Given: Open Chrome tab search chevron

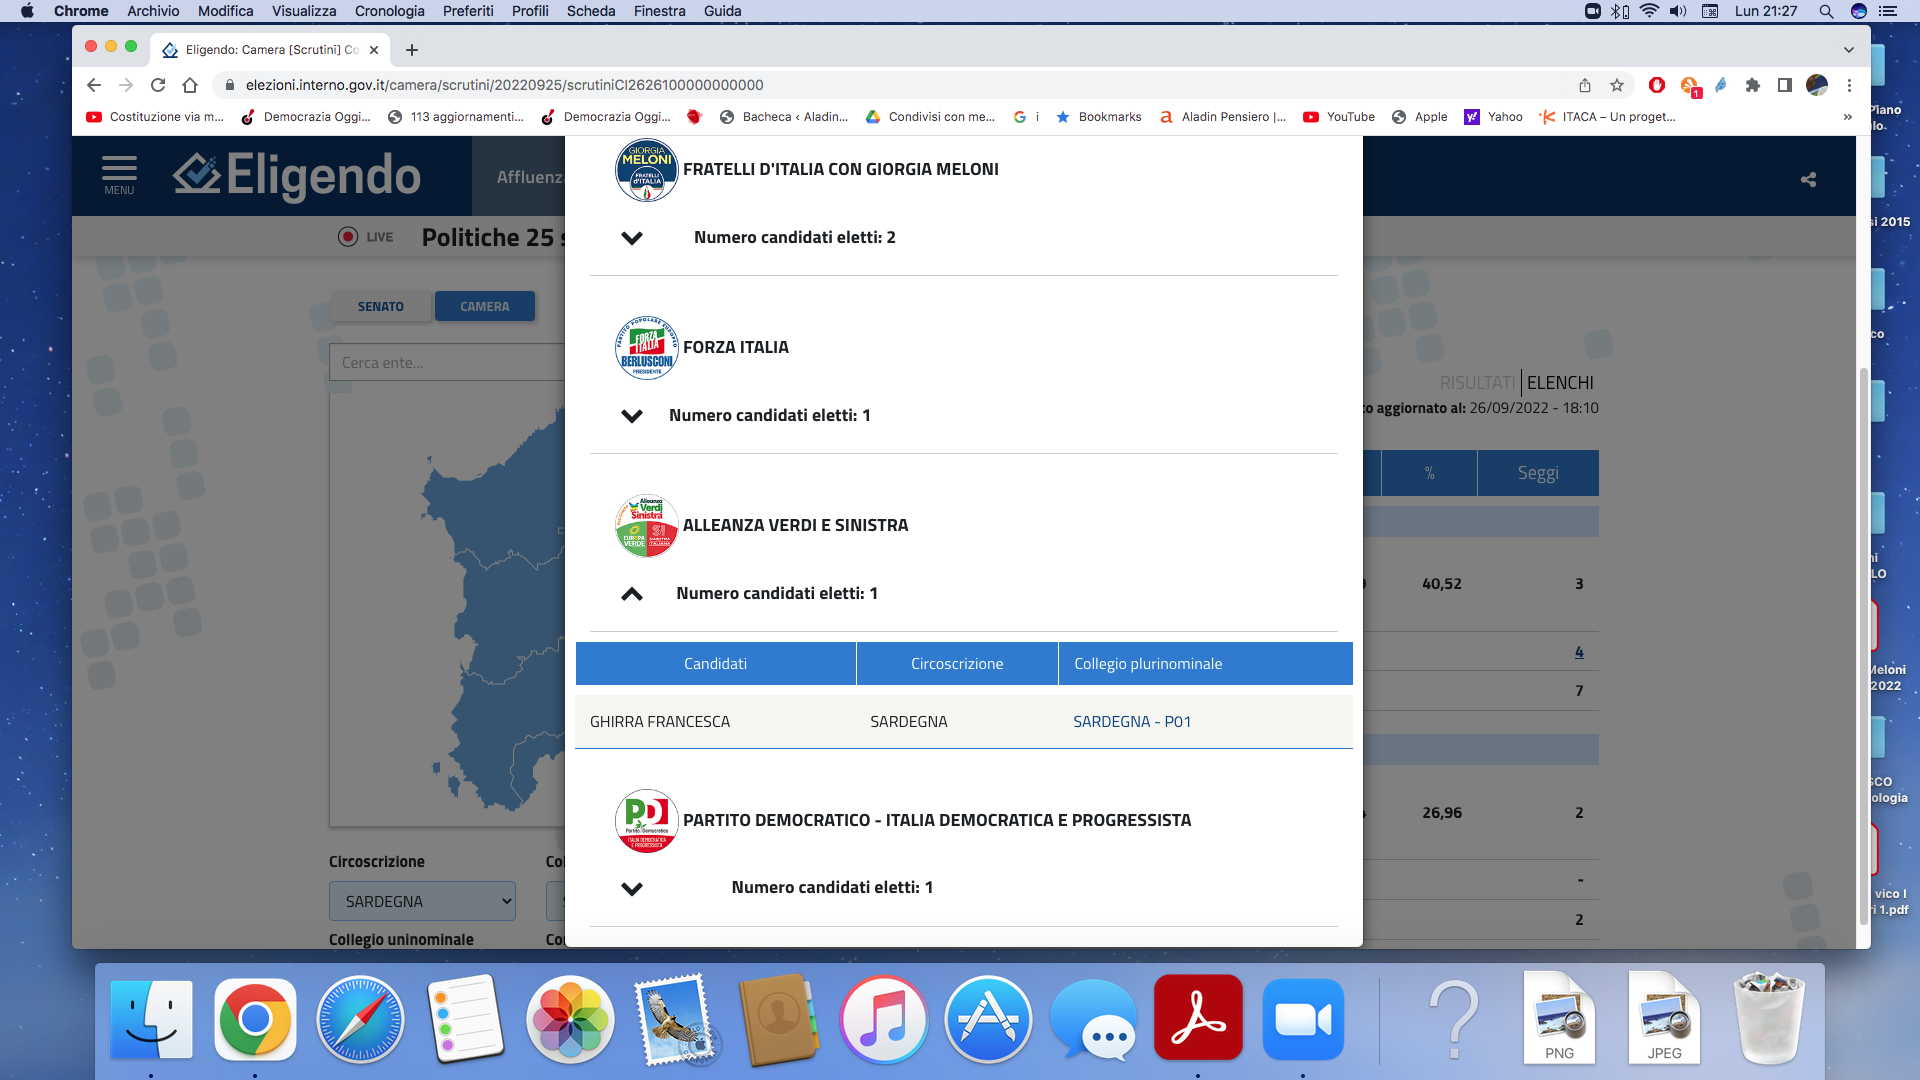Looking at the screenshot, I should [1849, 50].
